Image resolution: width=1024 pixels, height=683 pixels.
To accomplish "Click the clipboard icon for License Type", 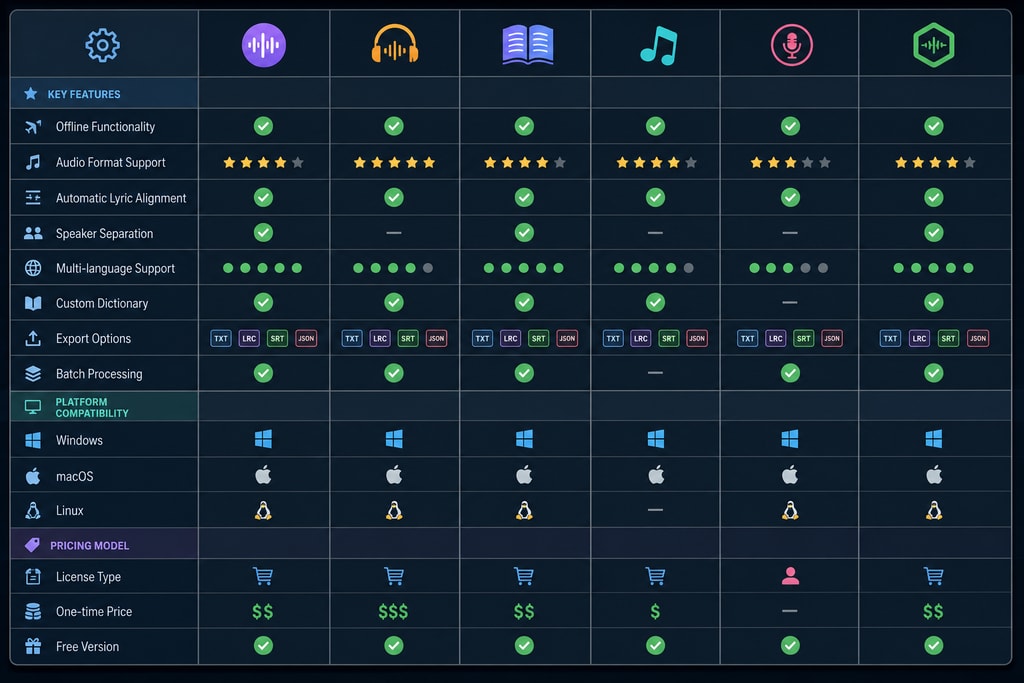I will (x=33, y=577).
